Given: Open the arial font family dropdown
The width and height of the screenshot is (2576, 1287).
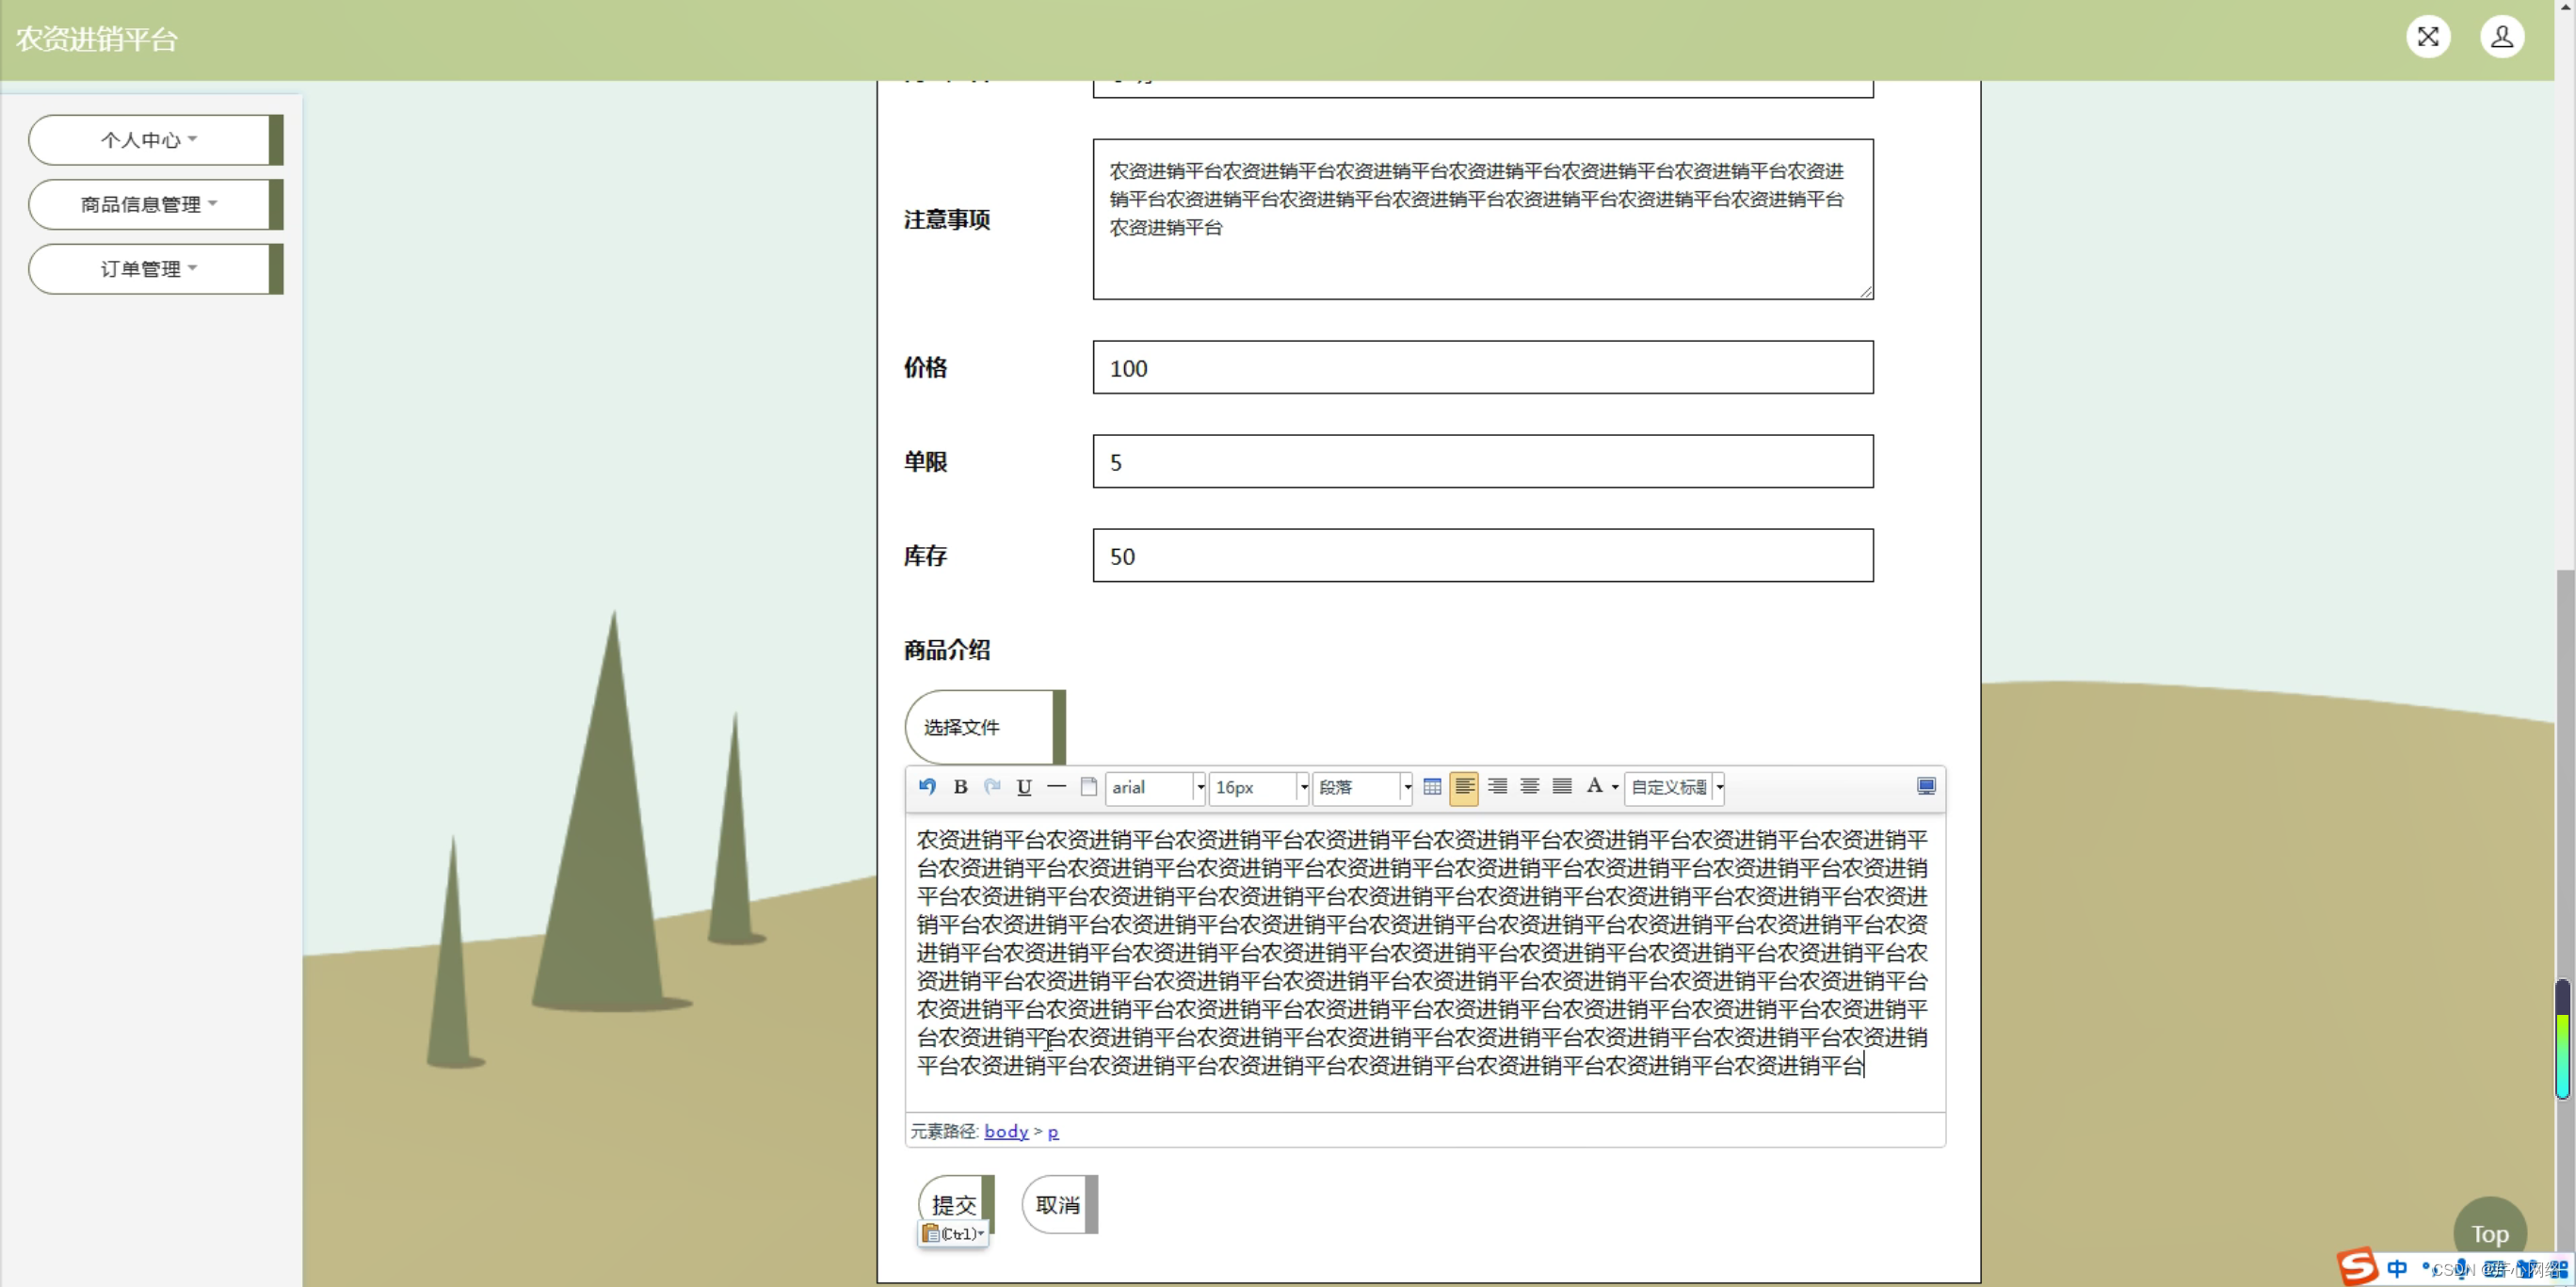Looking at the screenshot, I should tap(1200, 788).
